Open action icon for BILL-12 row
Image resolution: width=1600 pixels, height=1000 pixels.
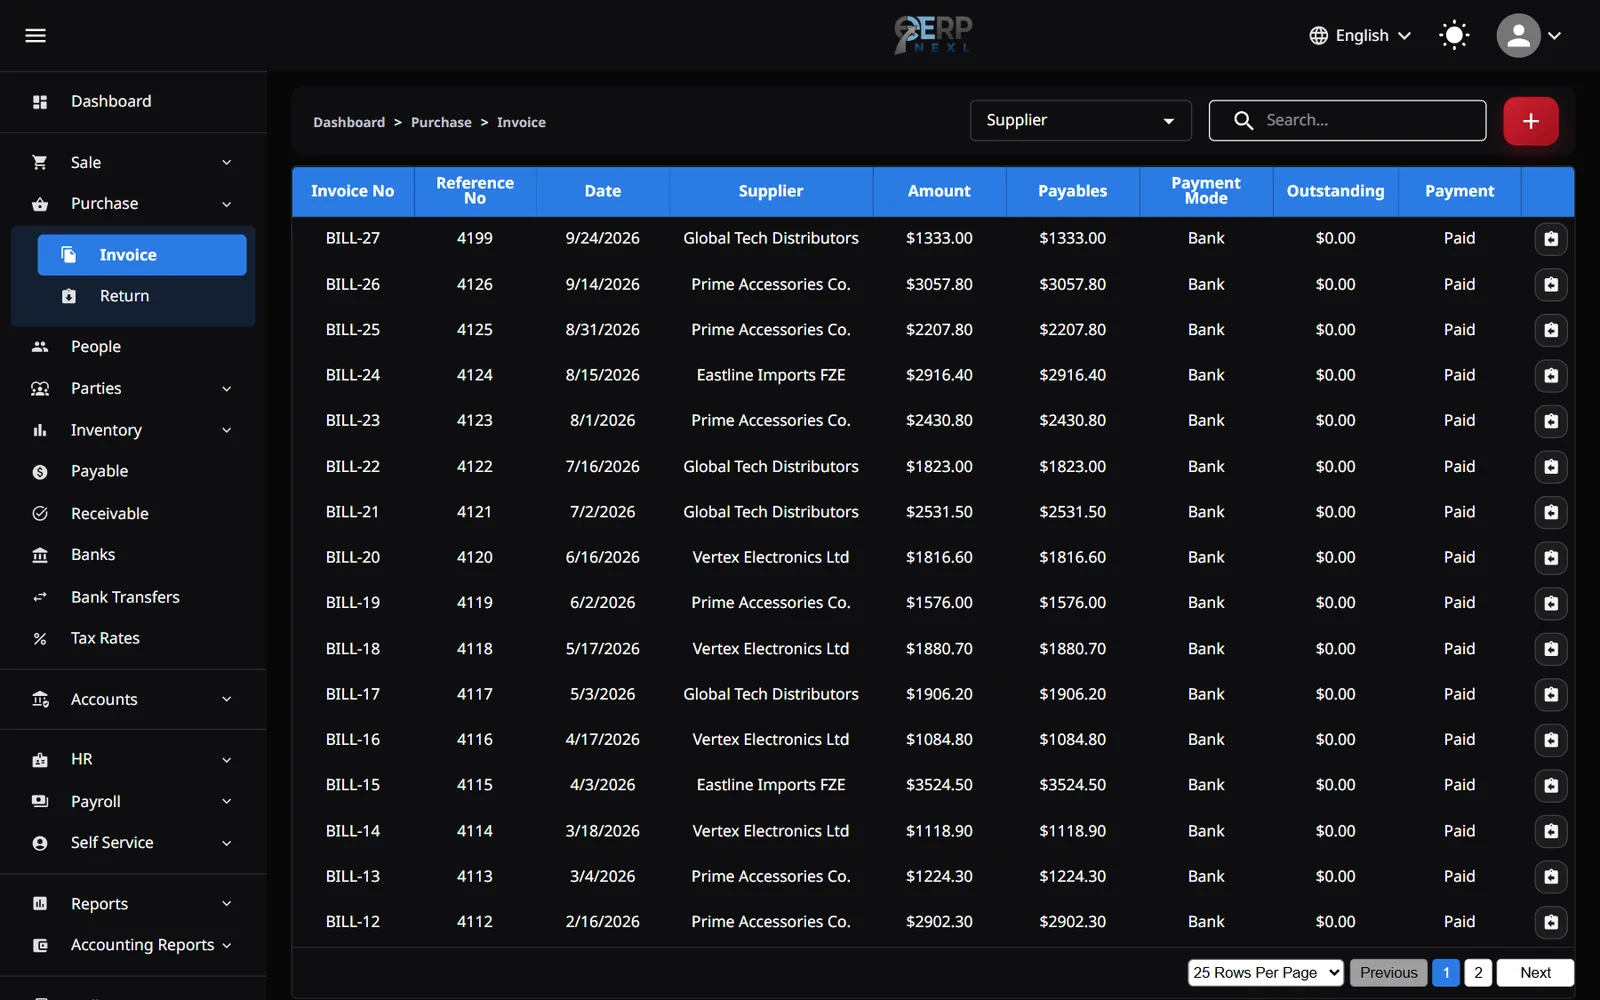click(x=1551, y=922)
